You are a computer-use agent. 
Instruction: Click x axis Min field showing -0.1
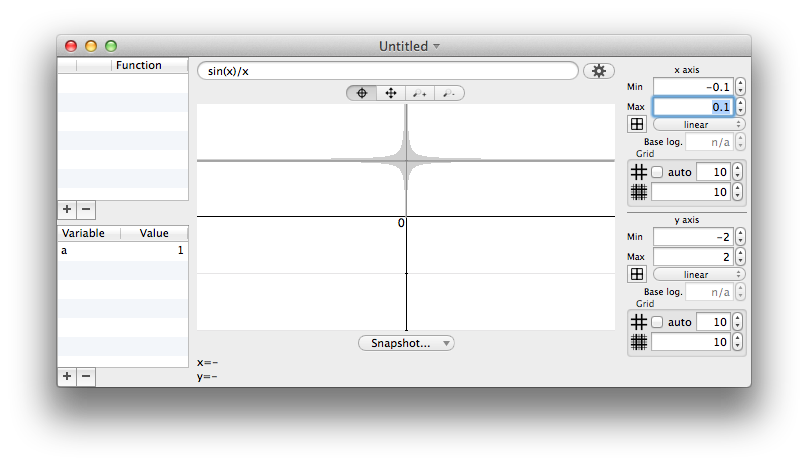click(693, 87)
